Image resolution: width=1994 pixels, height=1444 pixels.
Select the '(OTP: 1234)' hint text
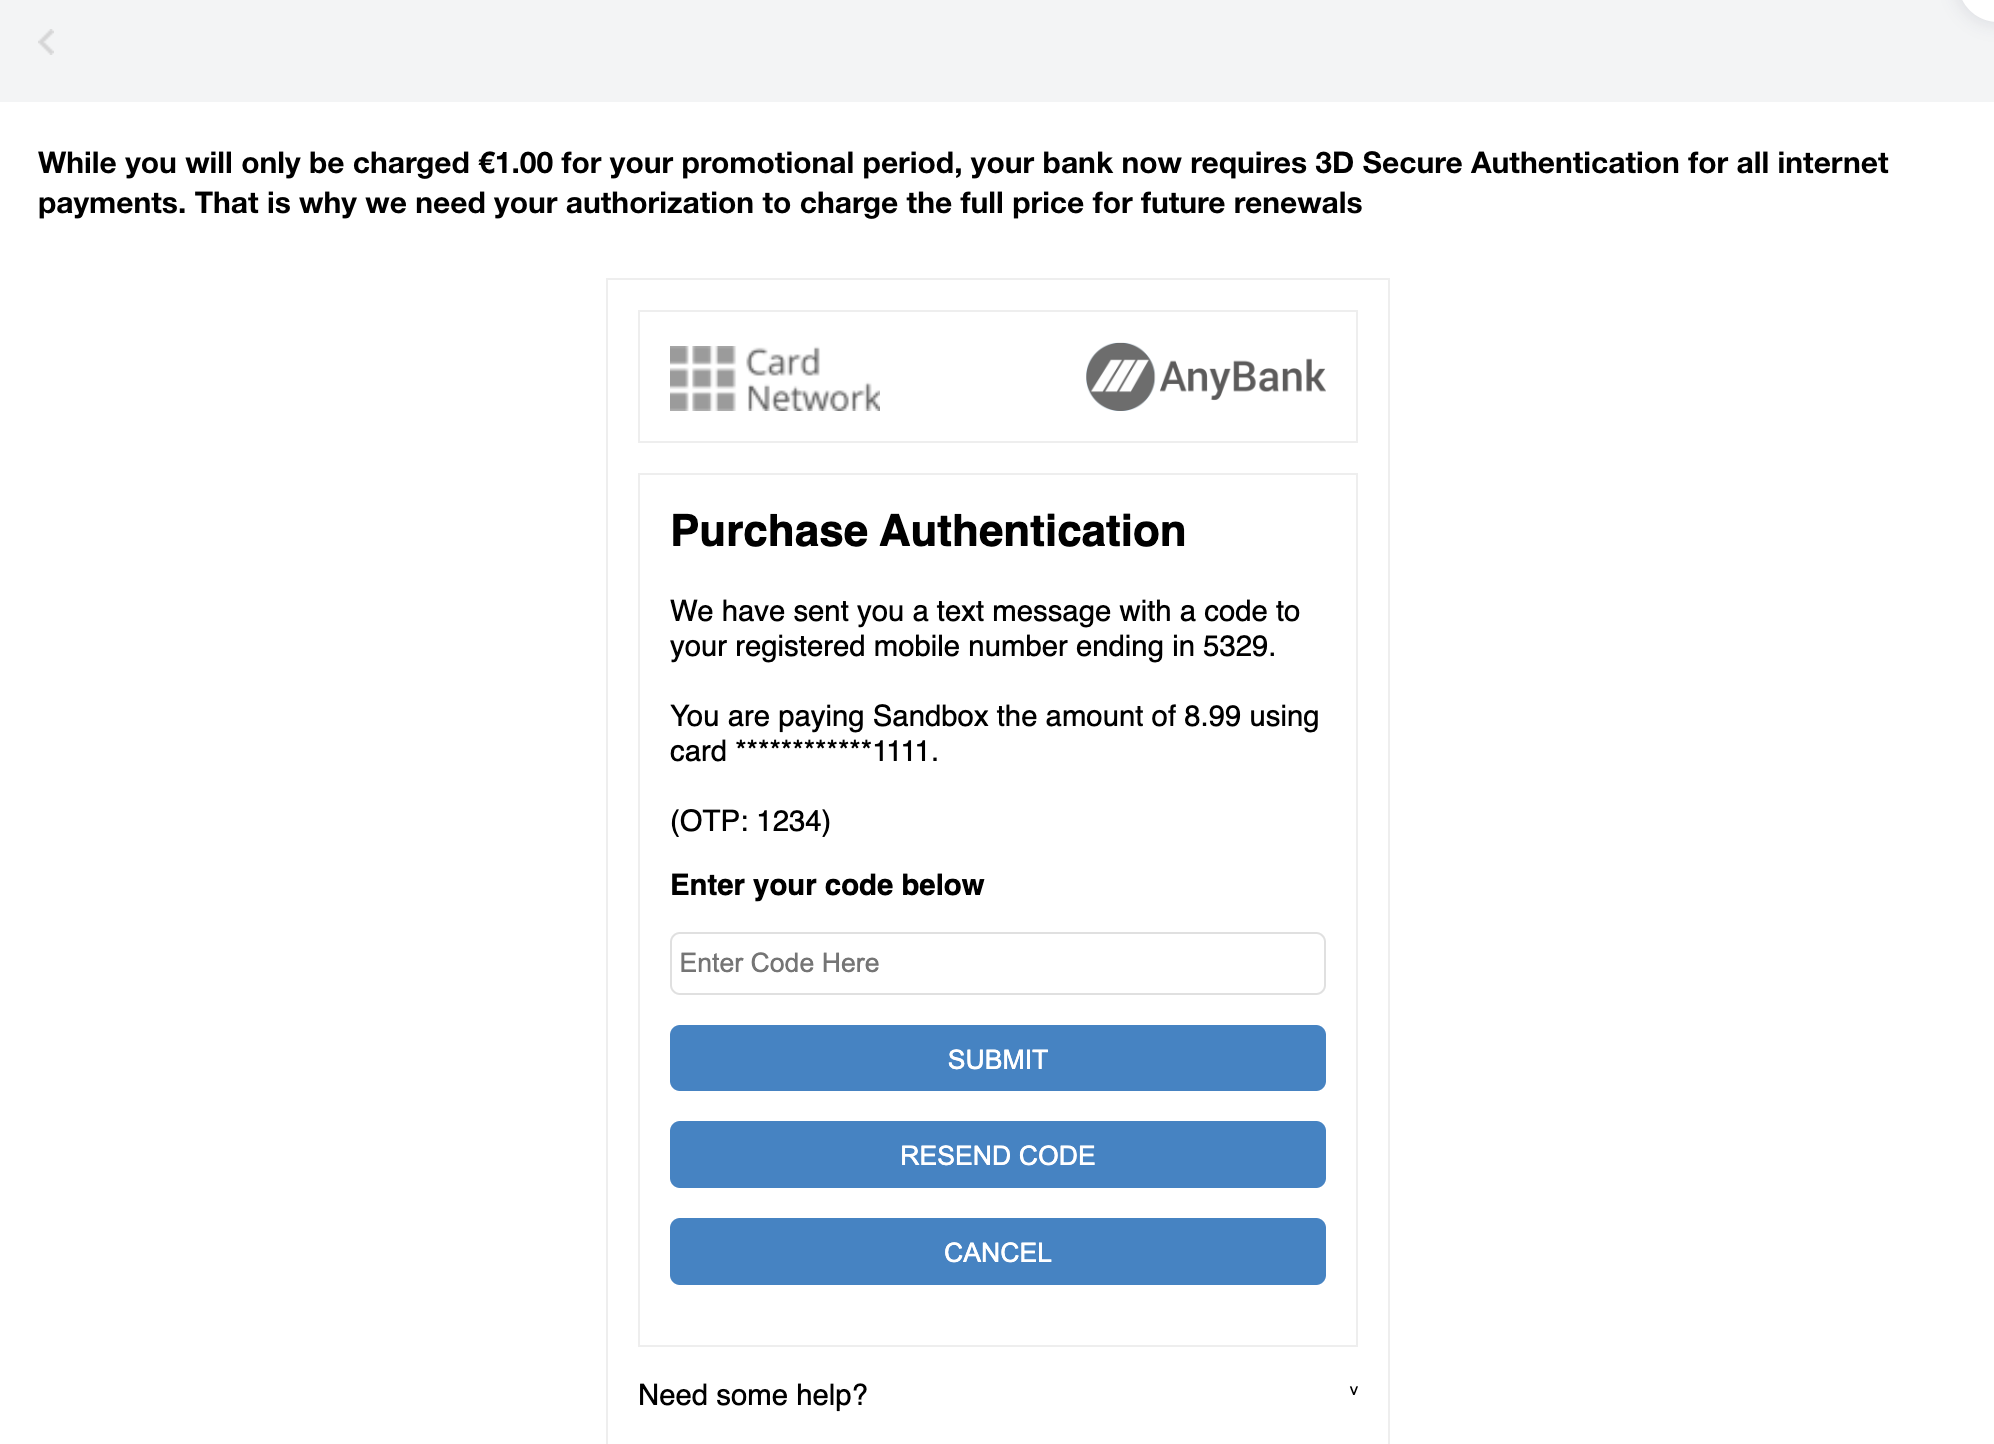pos(750,821)
